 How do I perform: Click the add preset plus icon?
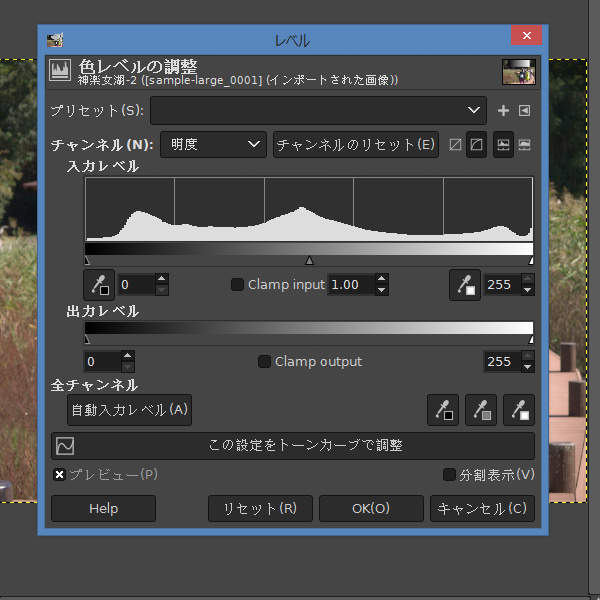pos(503,111)
